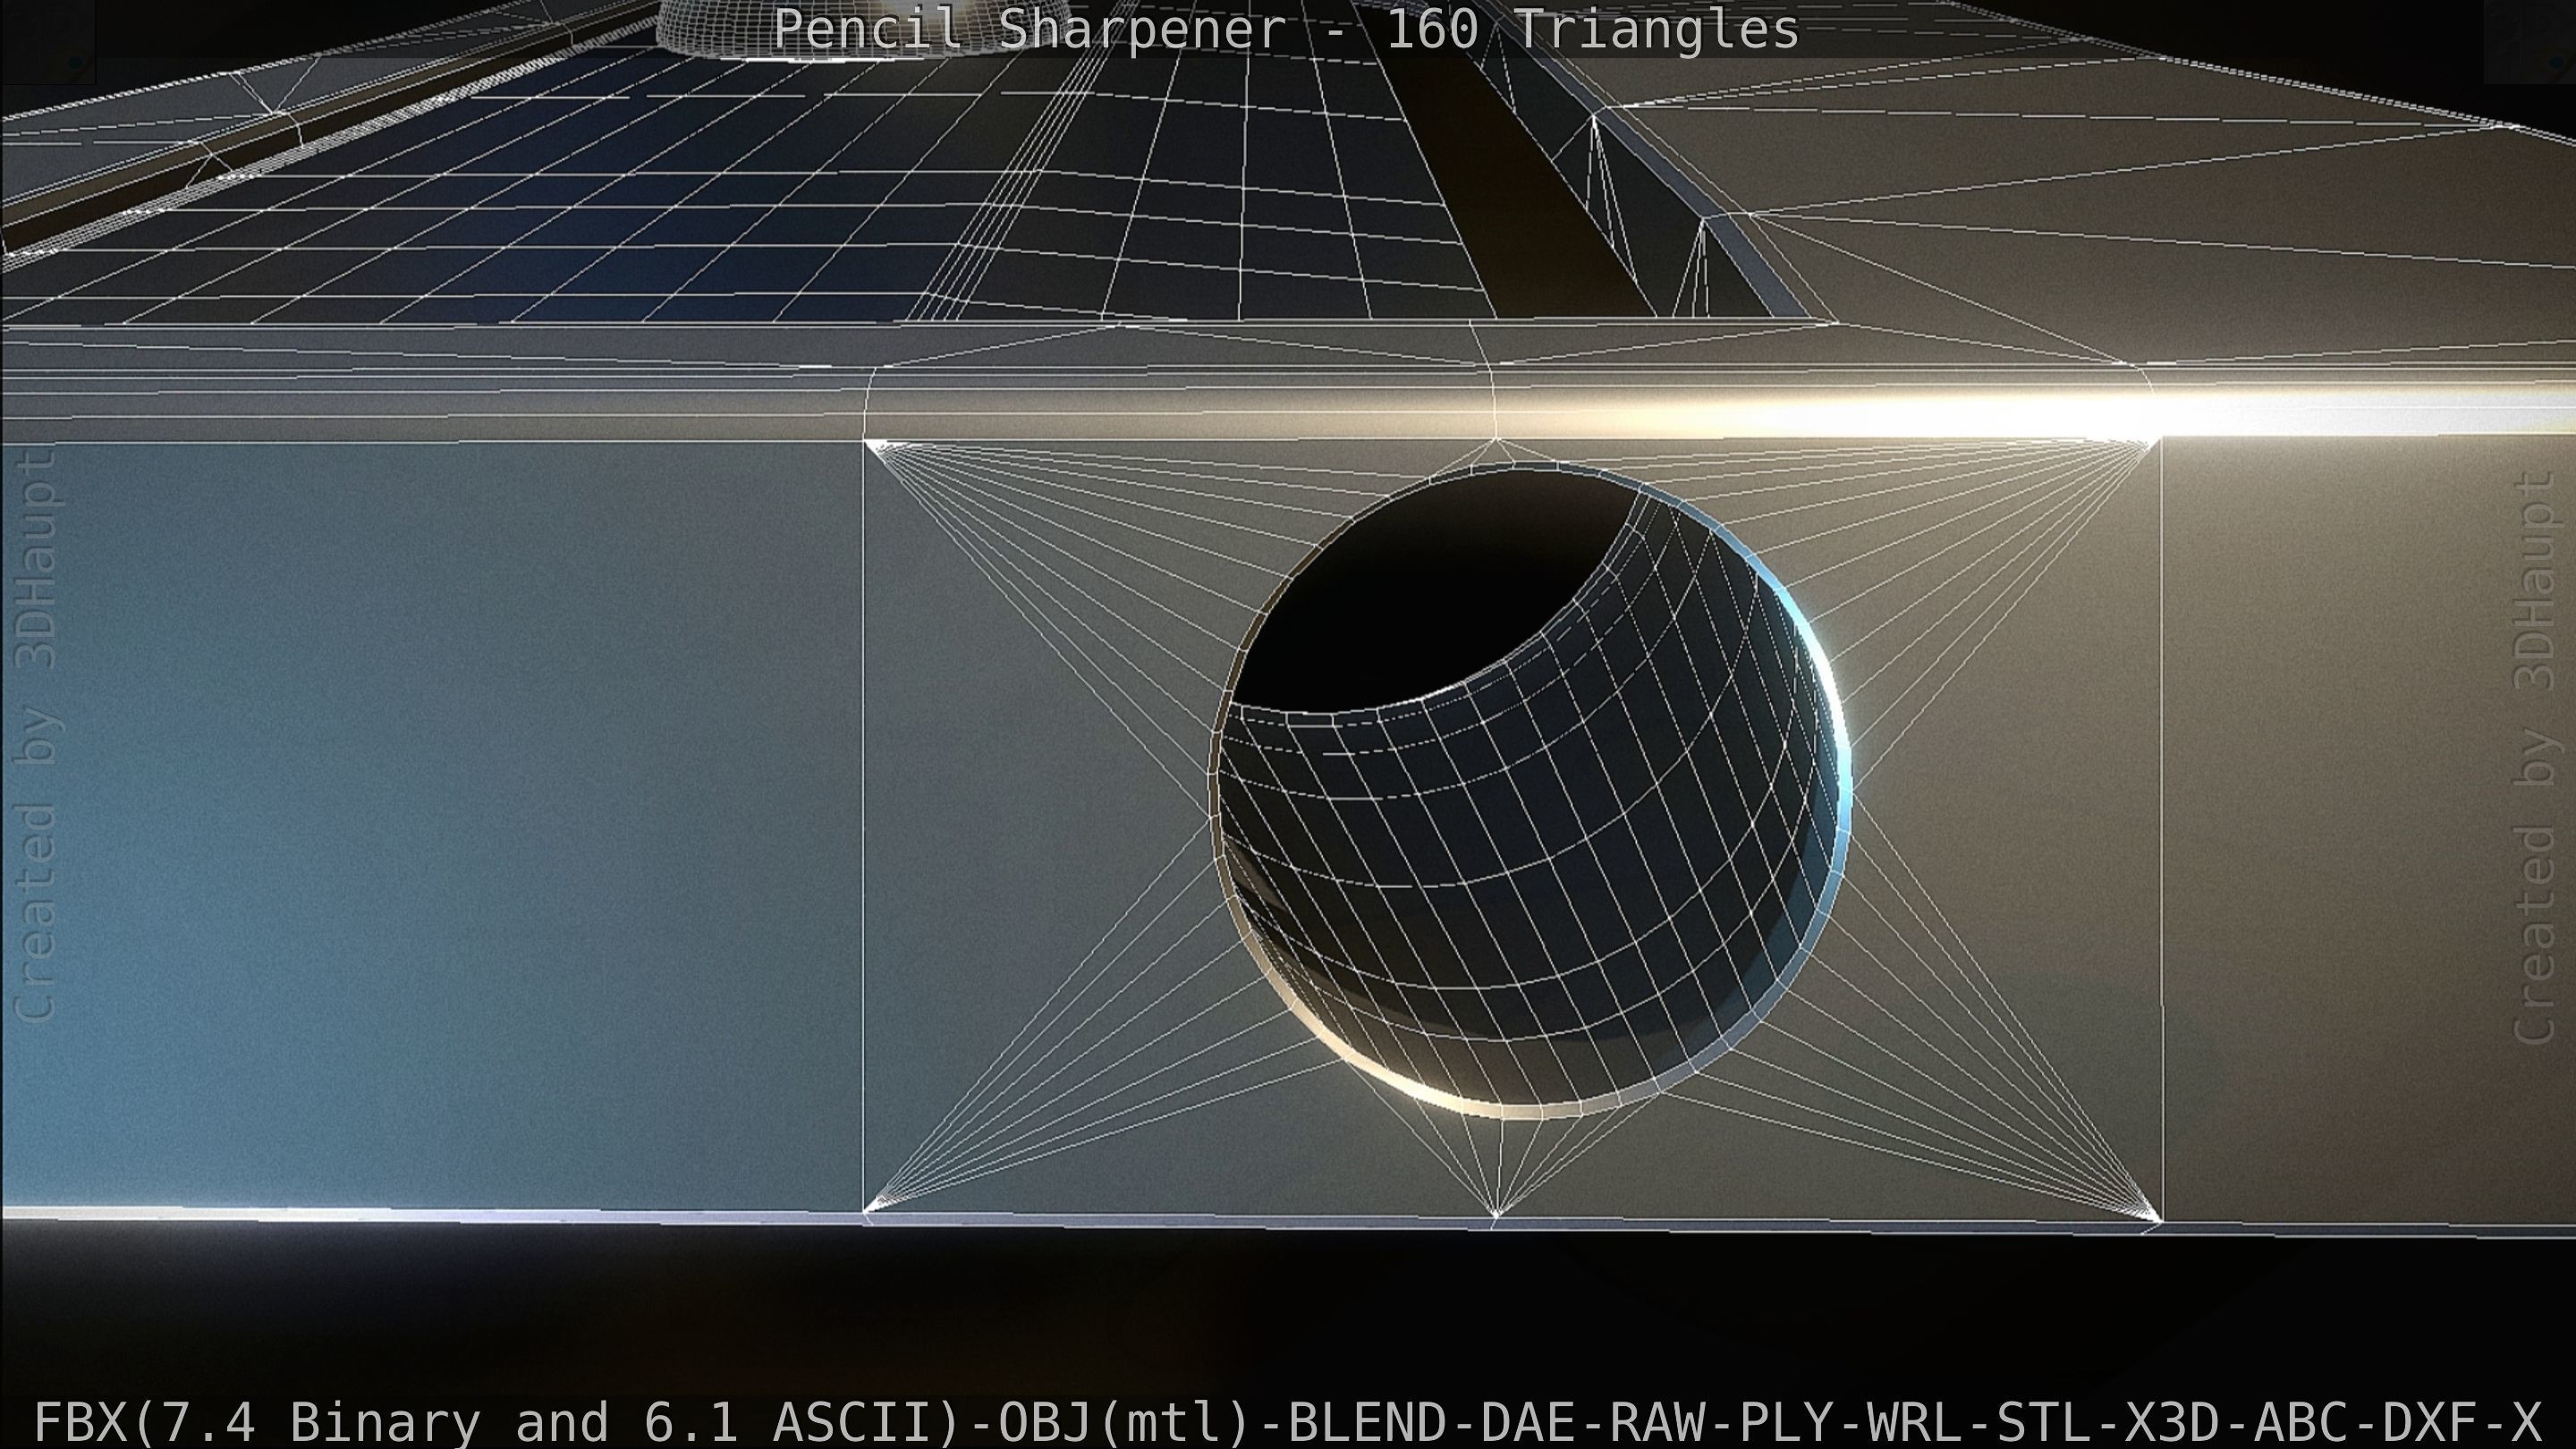Click the 'ABC' format label
The height and width of the screenshot is (1449, 2576).
click(x=2301, y=1422)
